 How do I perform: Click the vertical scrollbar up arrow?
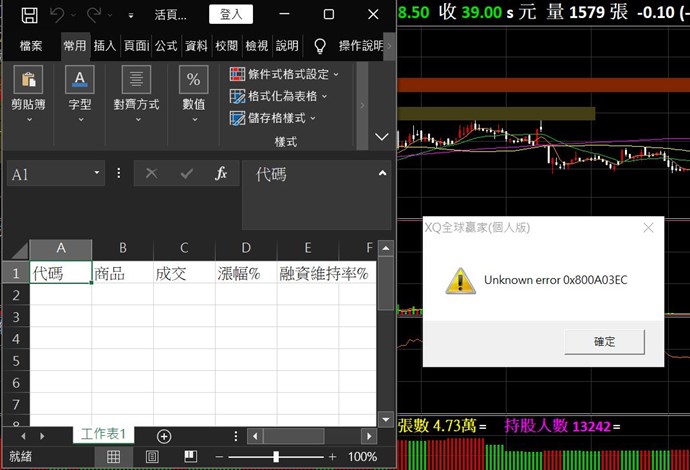386,248
